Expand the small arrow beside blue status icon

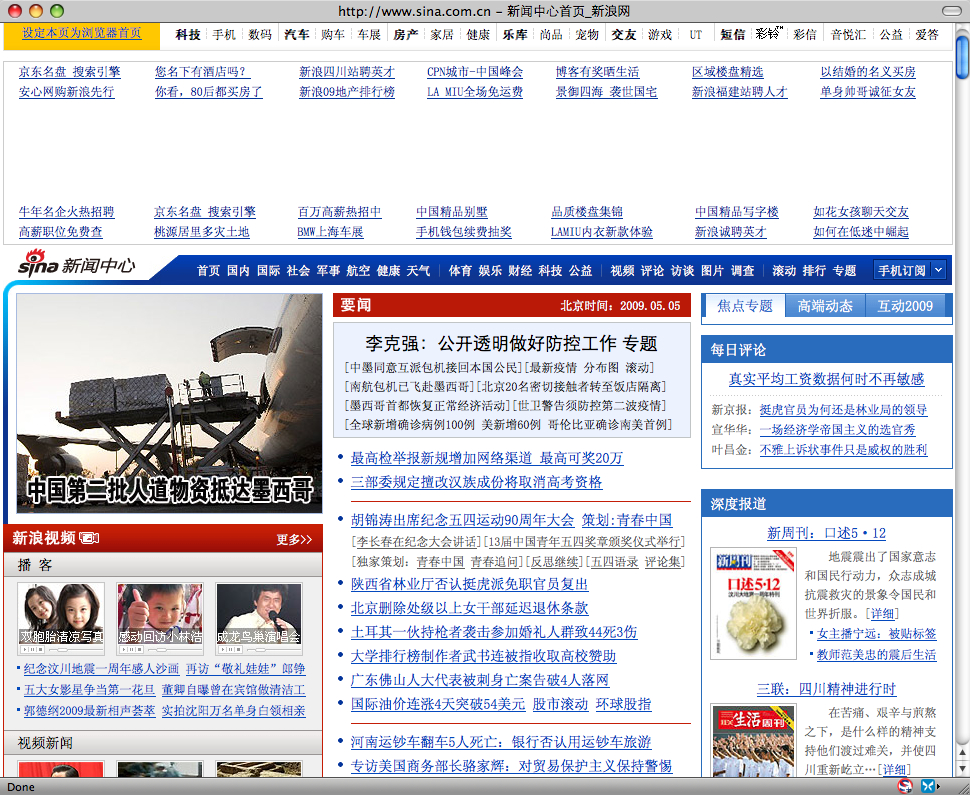coord(938,786)
